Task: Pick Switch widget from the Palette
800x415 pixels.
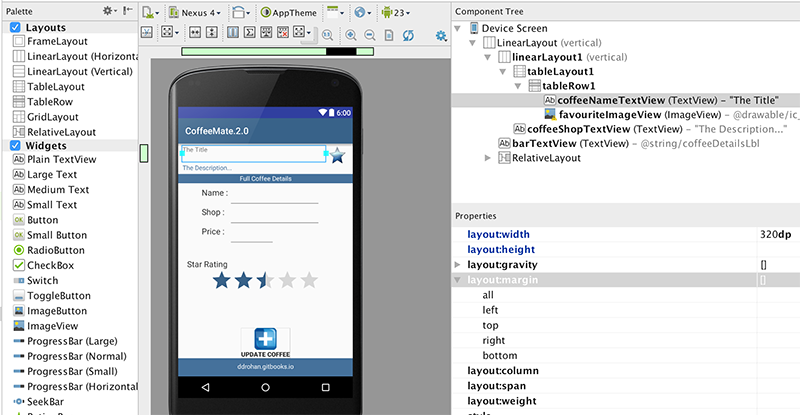Action: coord(36,281)
